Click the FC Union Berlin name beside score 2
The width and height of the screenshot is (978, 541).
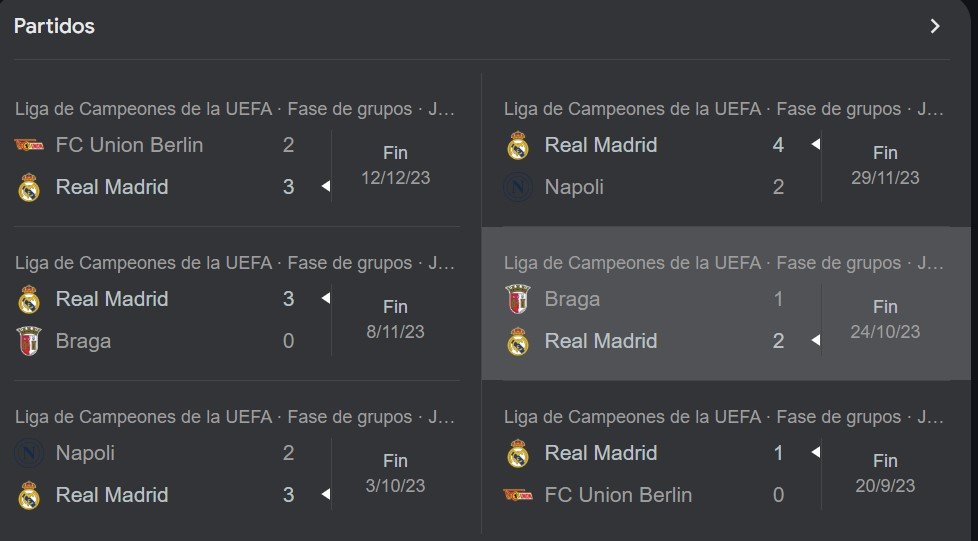pos(129,145)
